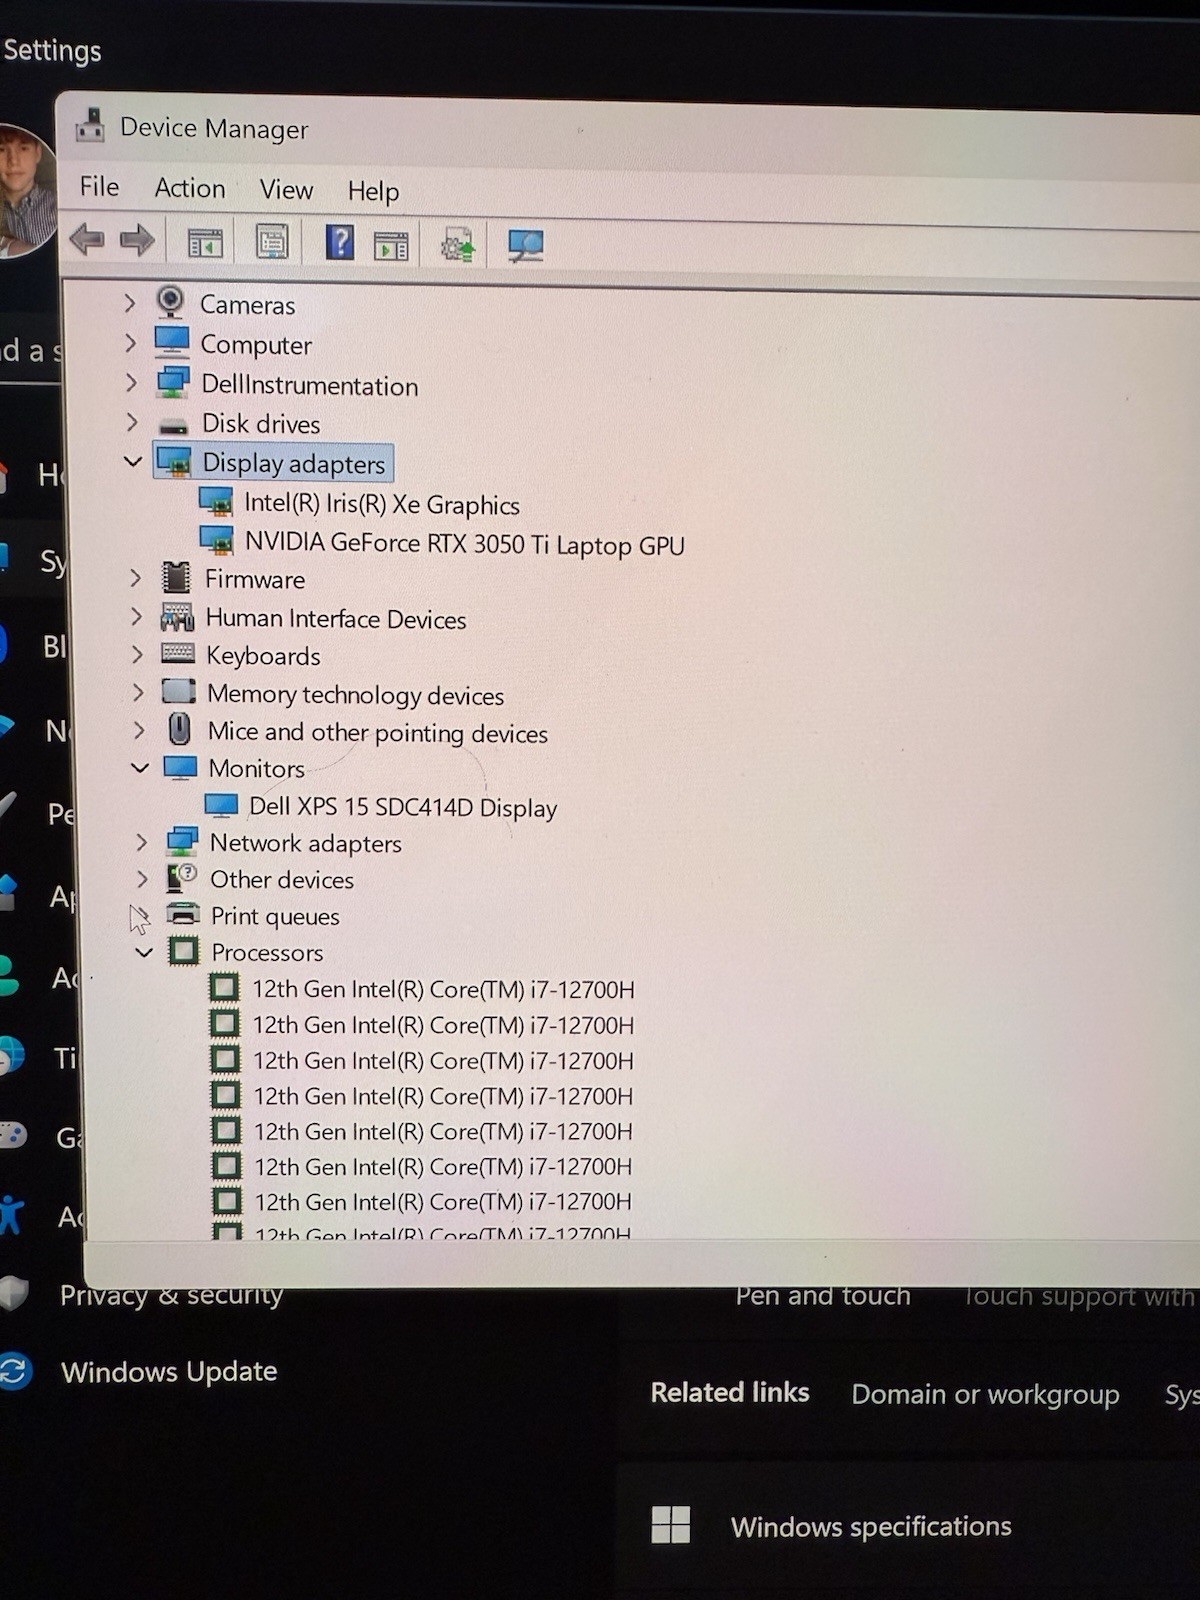Click the Keyboards category icon
The height and width of the screenshot is (1600, 1200).
click(178, 654)
